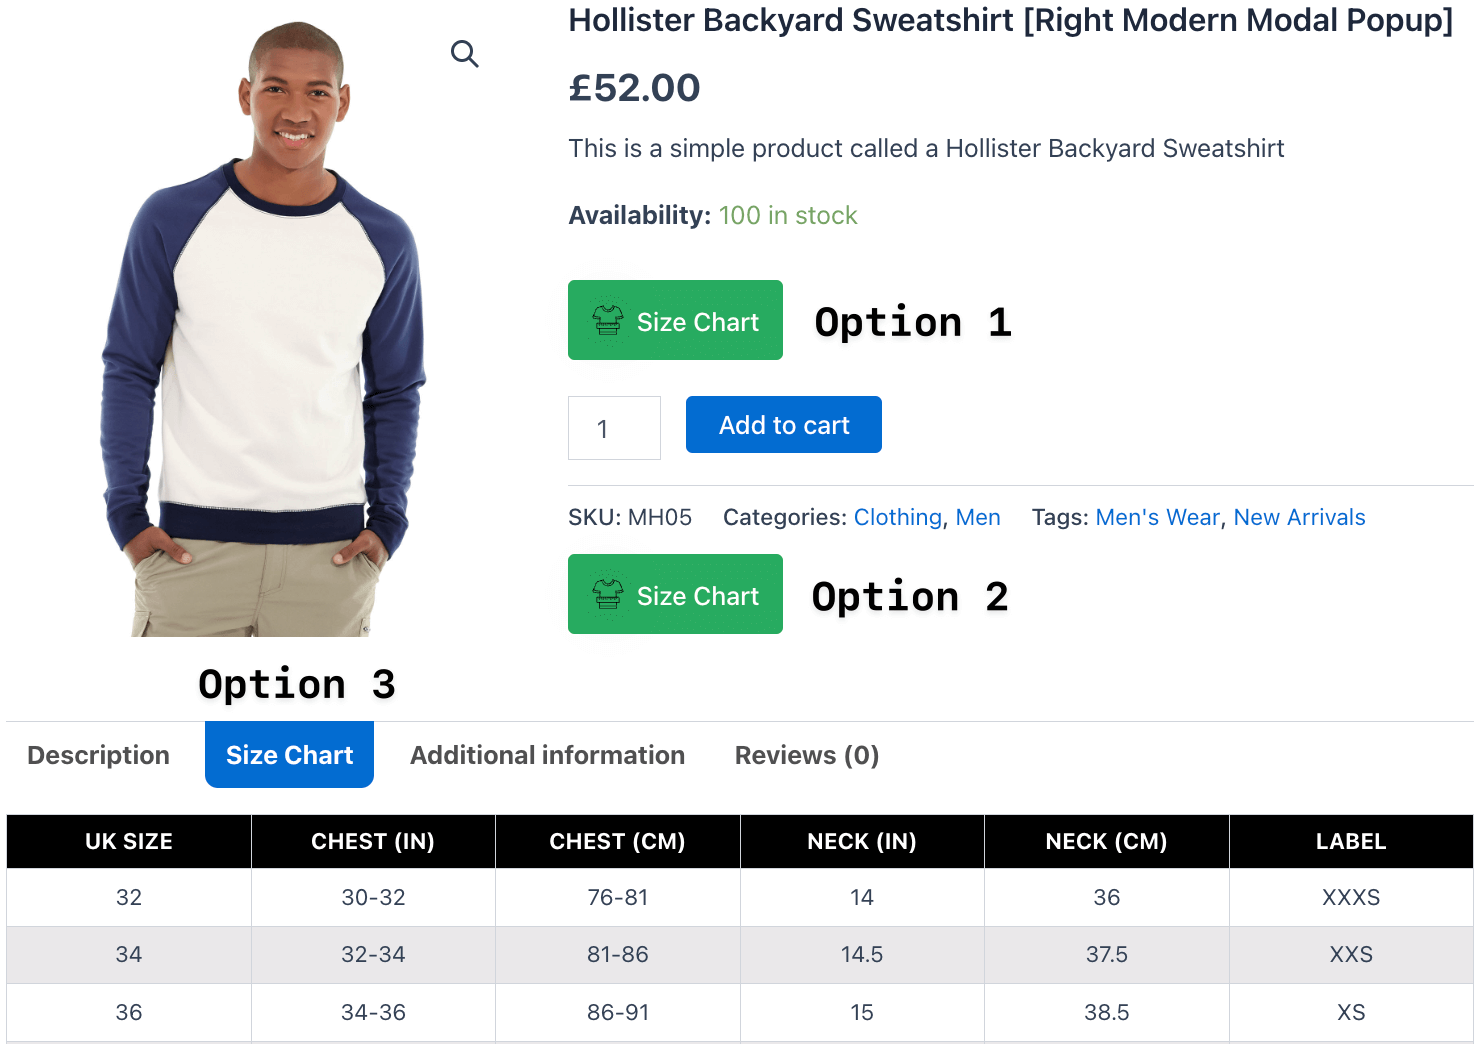1480x1044 pixels.
Task: Open the Size Chart button beside Option 2
Action: (675, 594)
